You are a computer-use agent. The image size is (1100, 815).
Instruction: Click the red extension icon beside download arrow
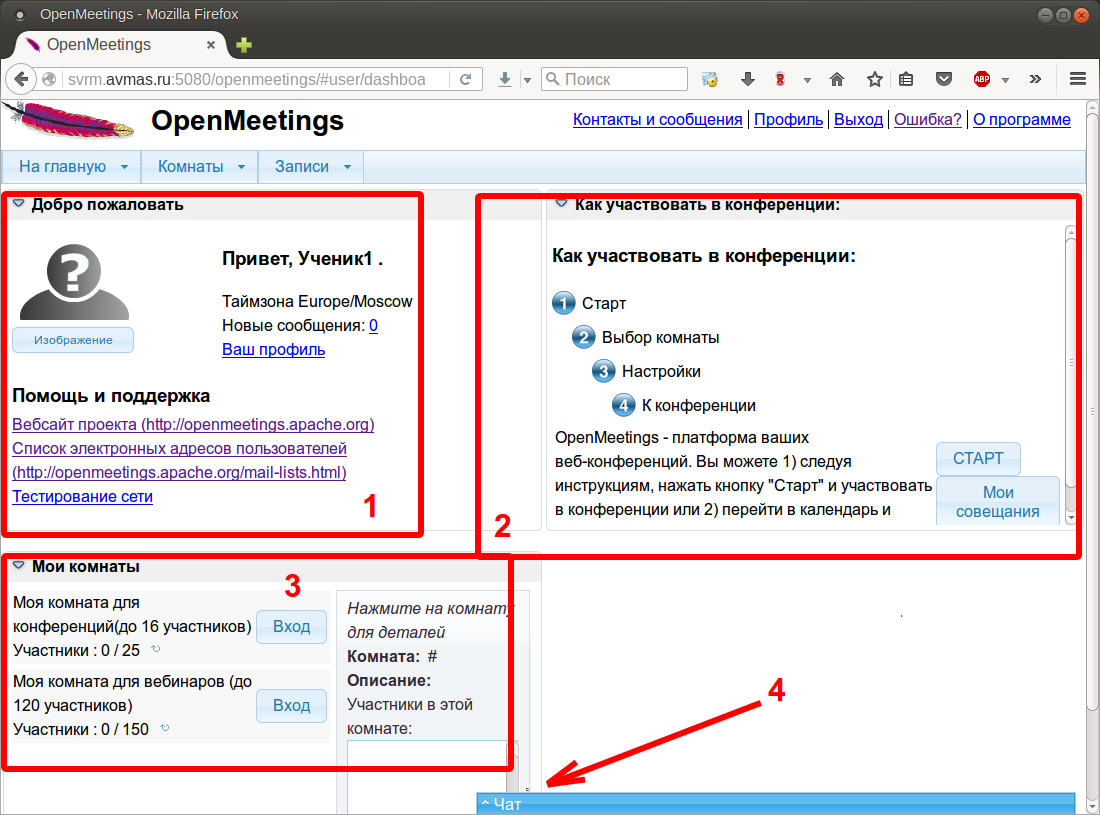(780, 79)
